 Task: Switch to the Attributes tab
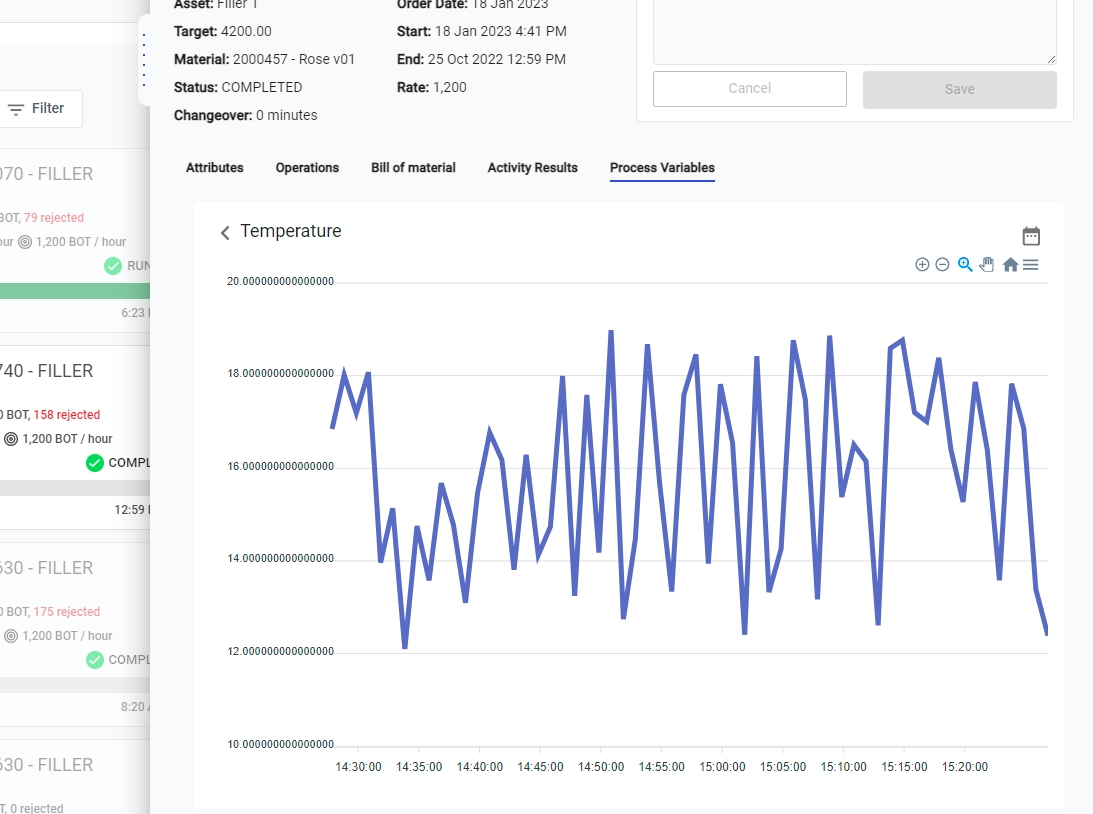(214, 168)
